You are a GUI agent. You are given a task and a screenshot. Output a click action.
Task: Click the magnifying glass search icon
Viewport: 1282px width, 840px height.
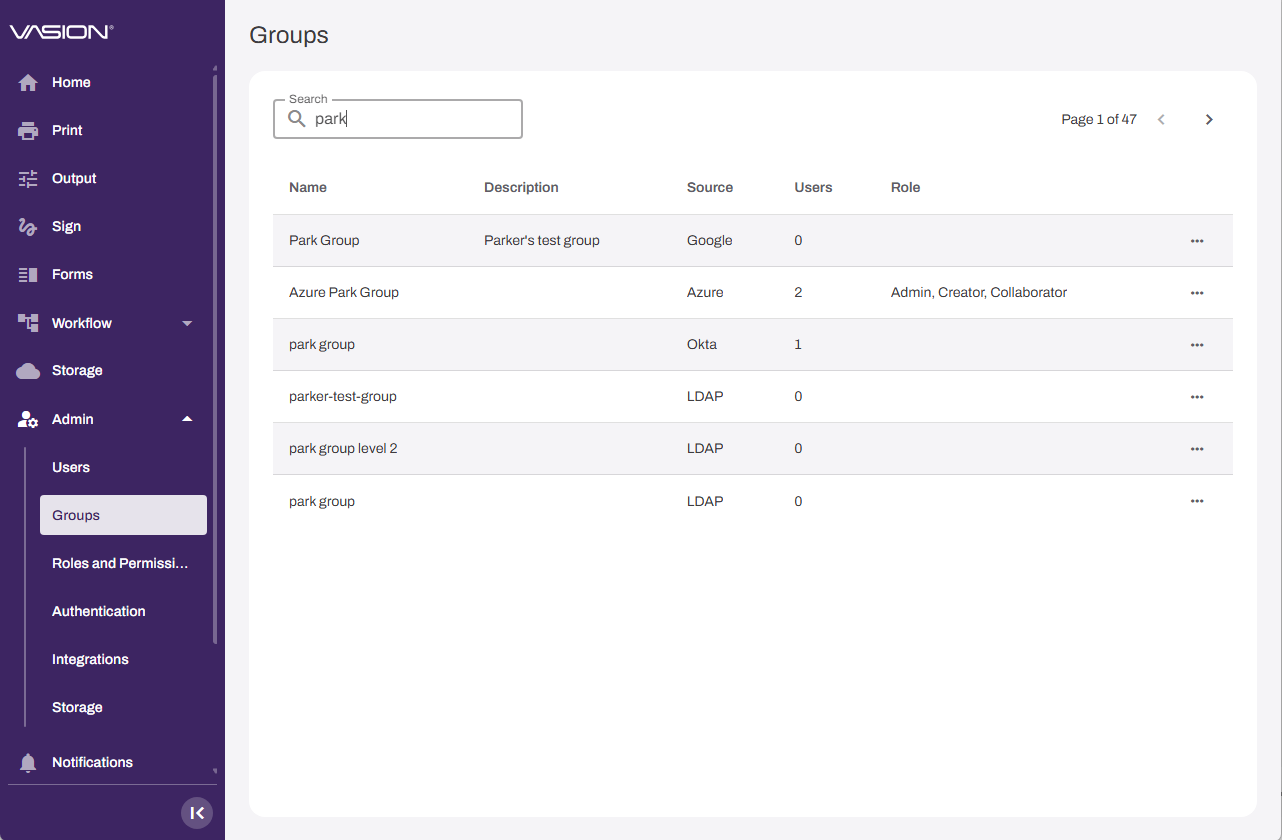click(x=297, y=119)
